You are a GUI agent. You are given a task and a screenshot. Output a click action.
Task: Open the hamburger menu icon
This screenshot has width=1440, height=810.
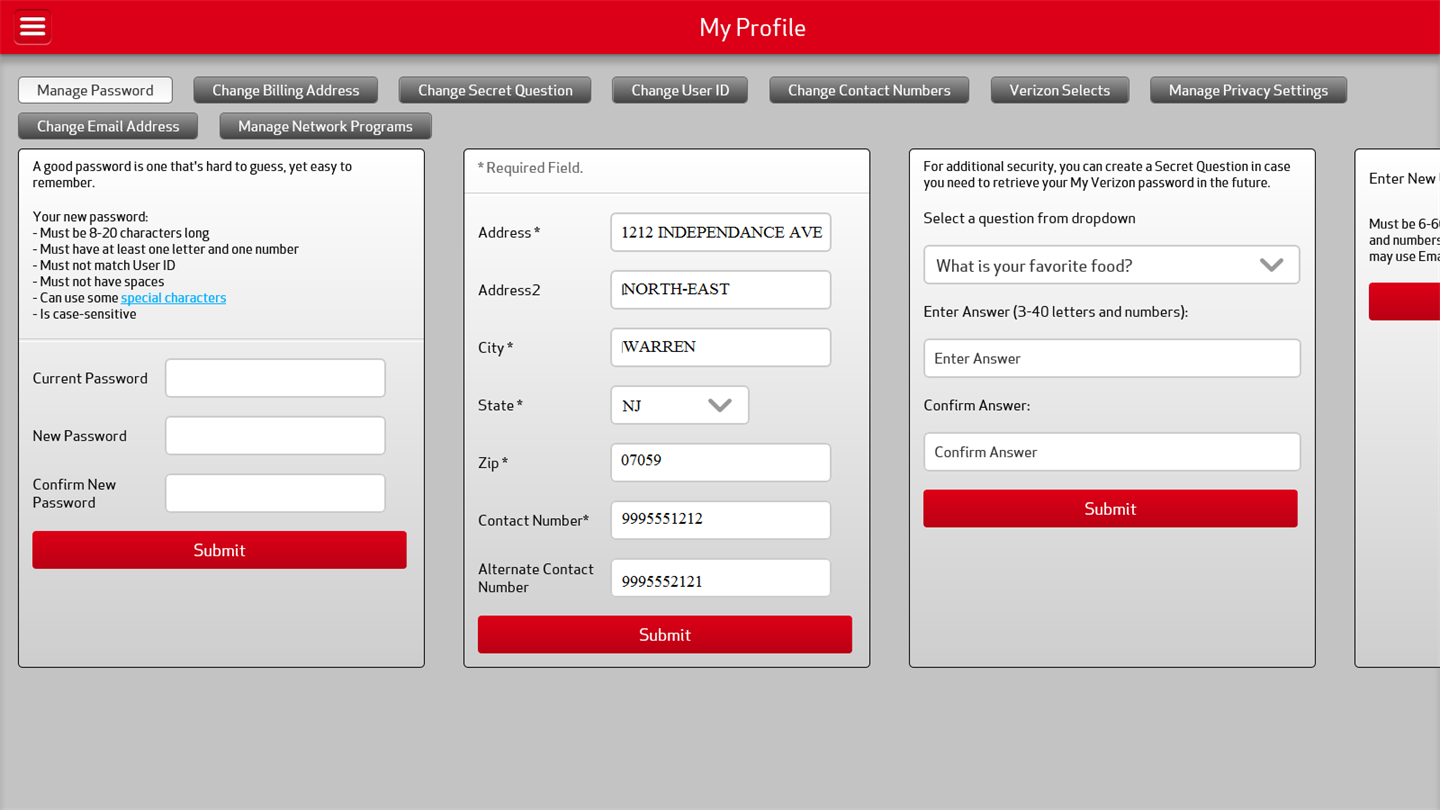(x=33, y=27)
